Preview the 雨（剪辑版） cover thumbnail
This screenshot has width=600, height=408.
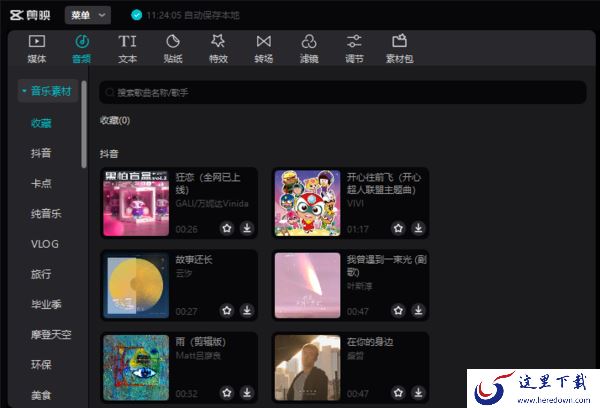pos(136,367)
